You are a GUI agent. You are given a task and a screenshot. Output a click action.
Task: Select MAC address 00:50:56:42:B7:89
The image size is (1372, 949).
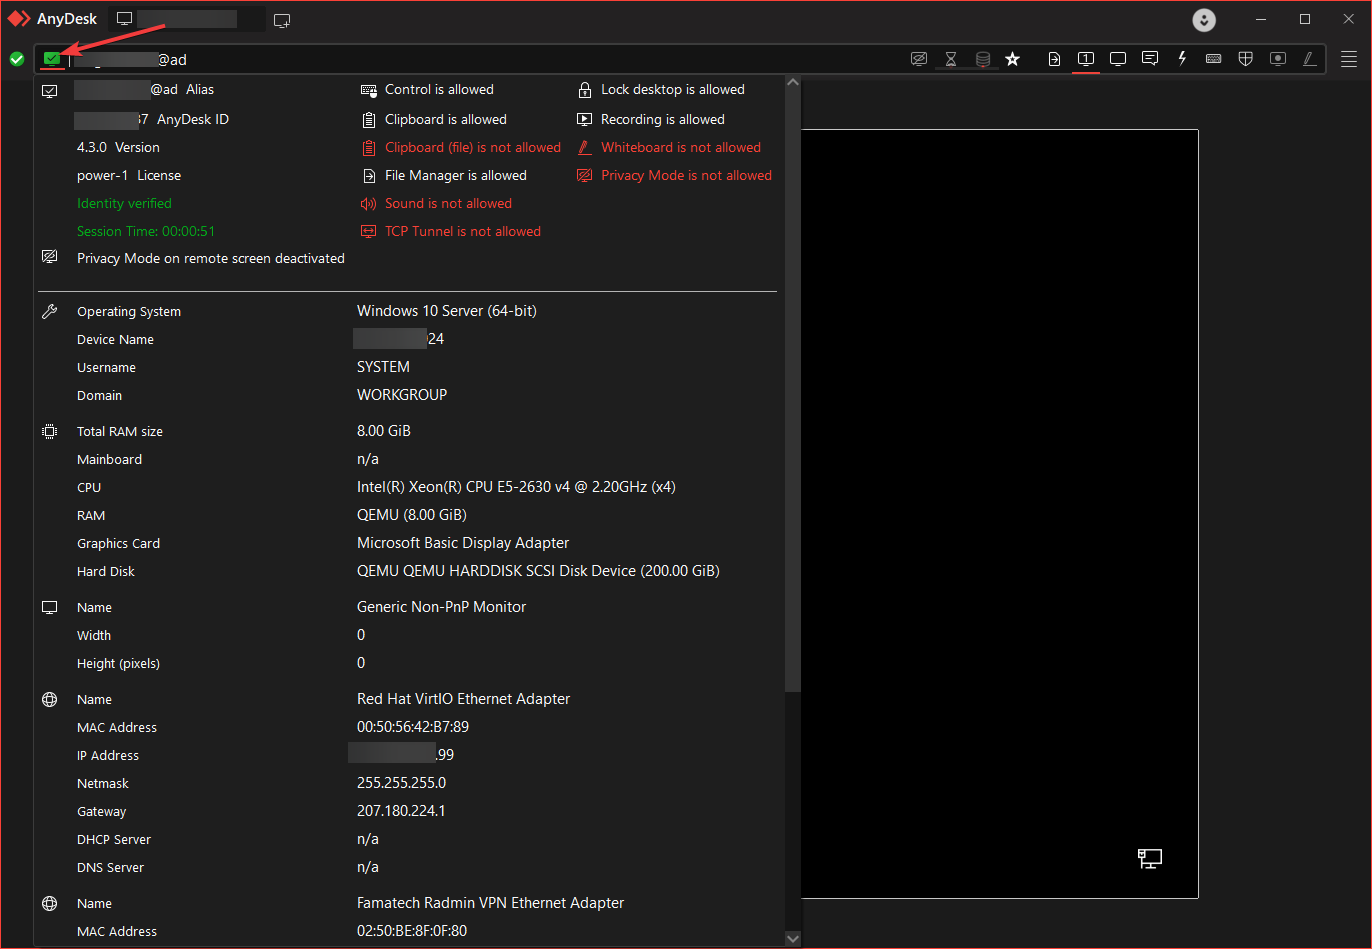pos(413,727)
